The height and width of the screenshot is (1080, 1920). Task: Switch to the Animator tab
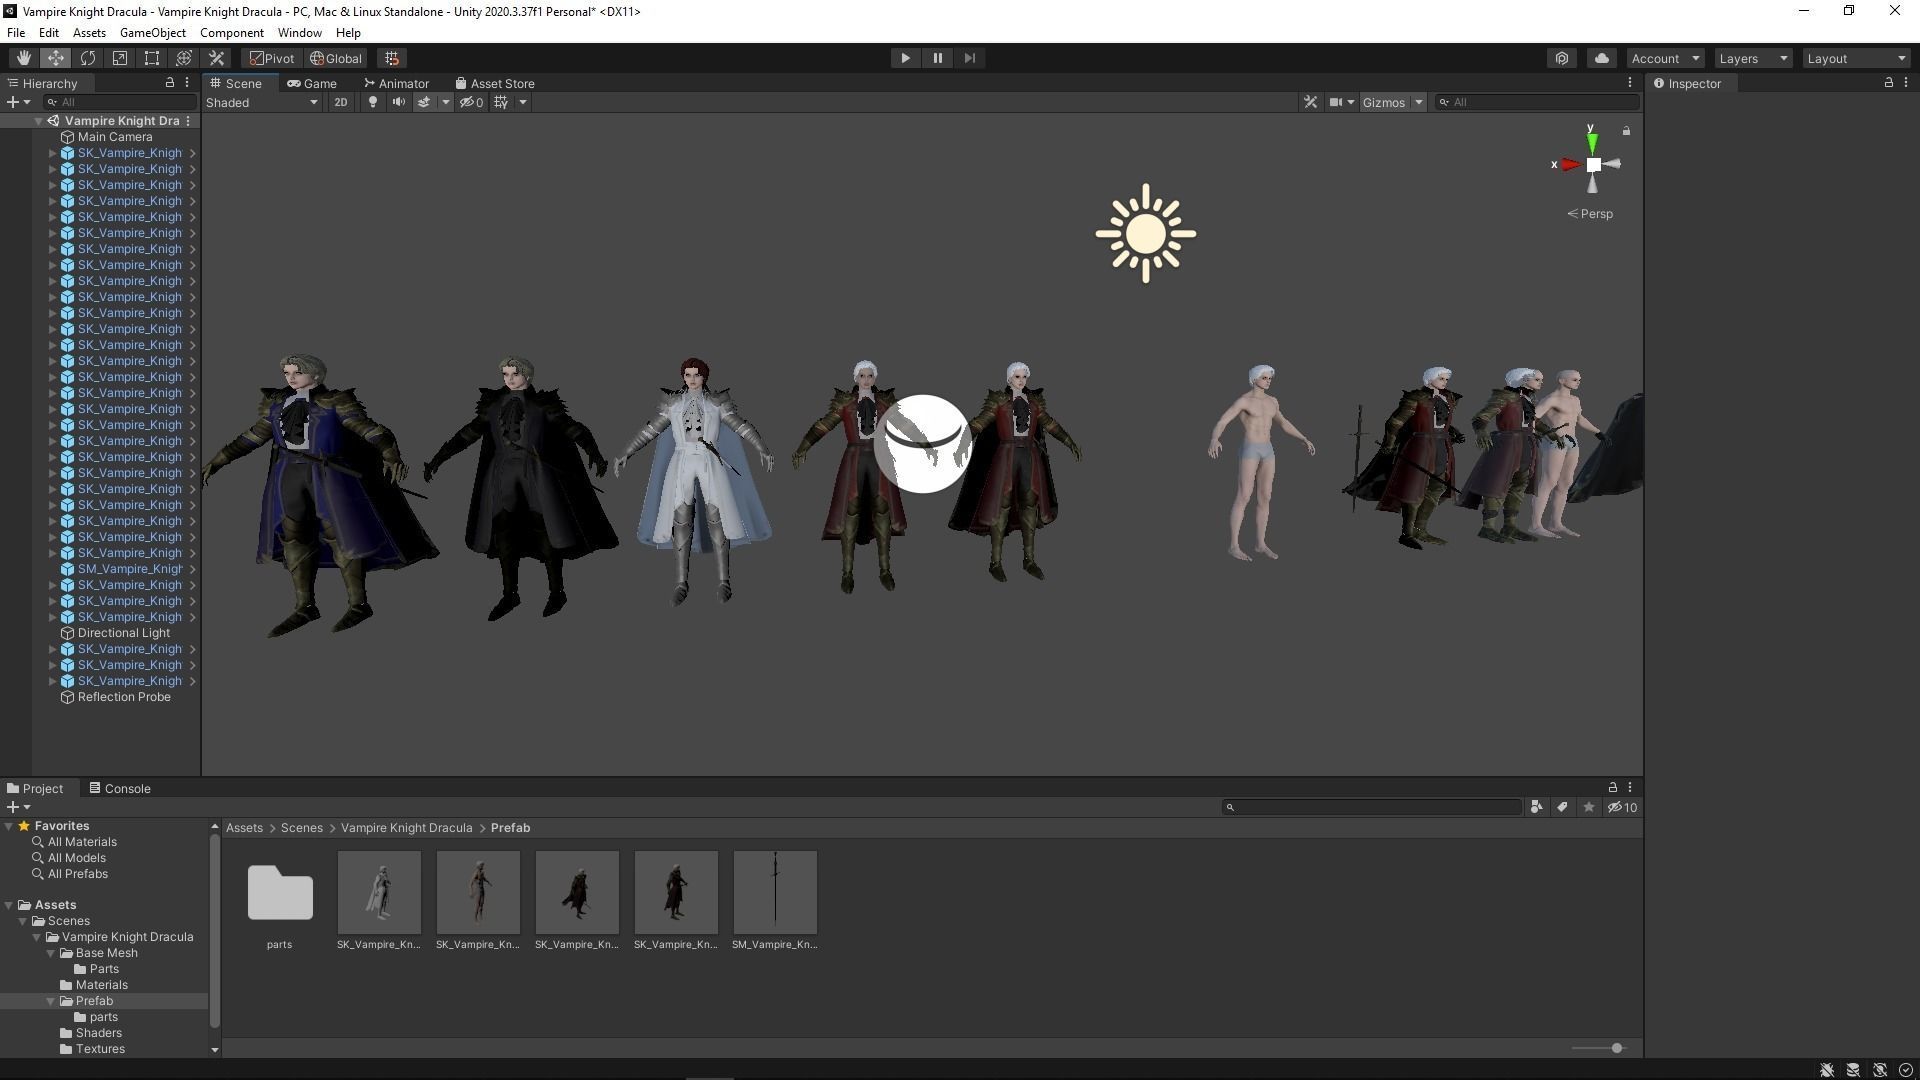click(x=397, y=83)
